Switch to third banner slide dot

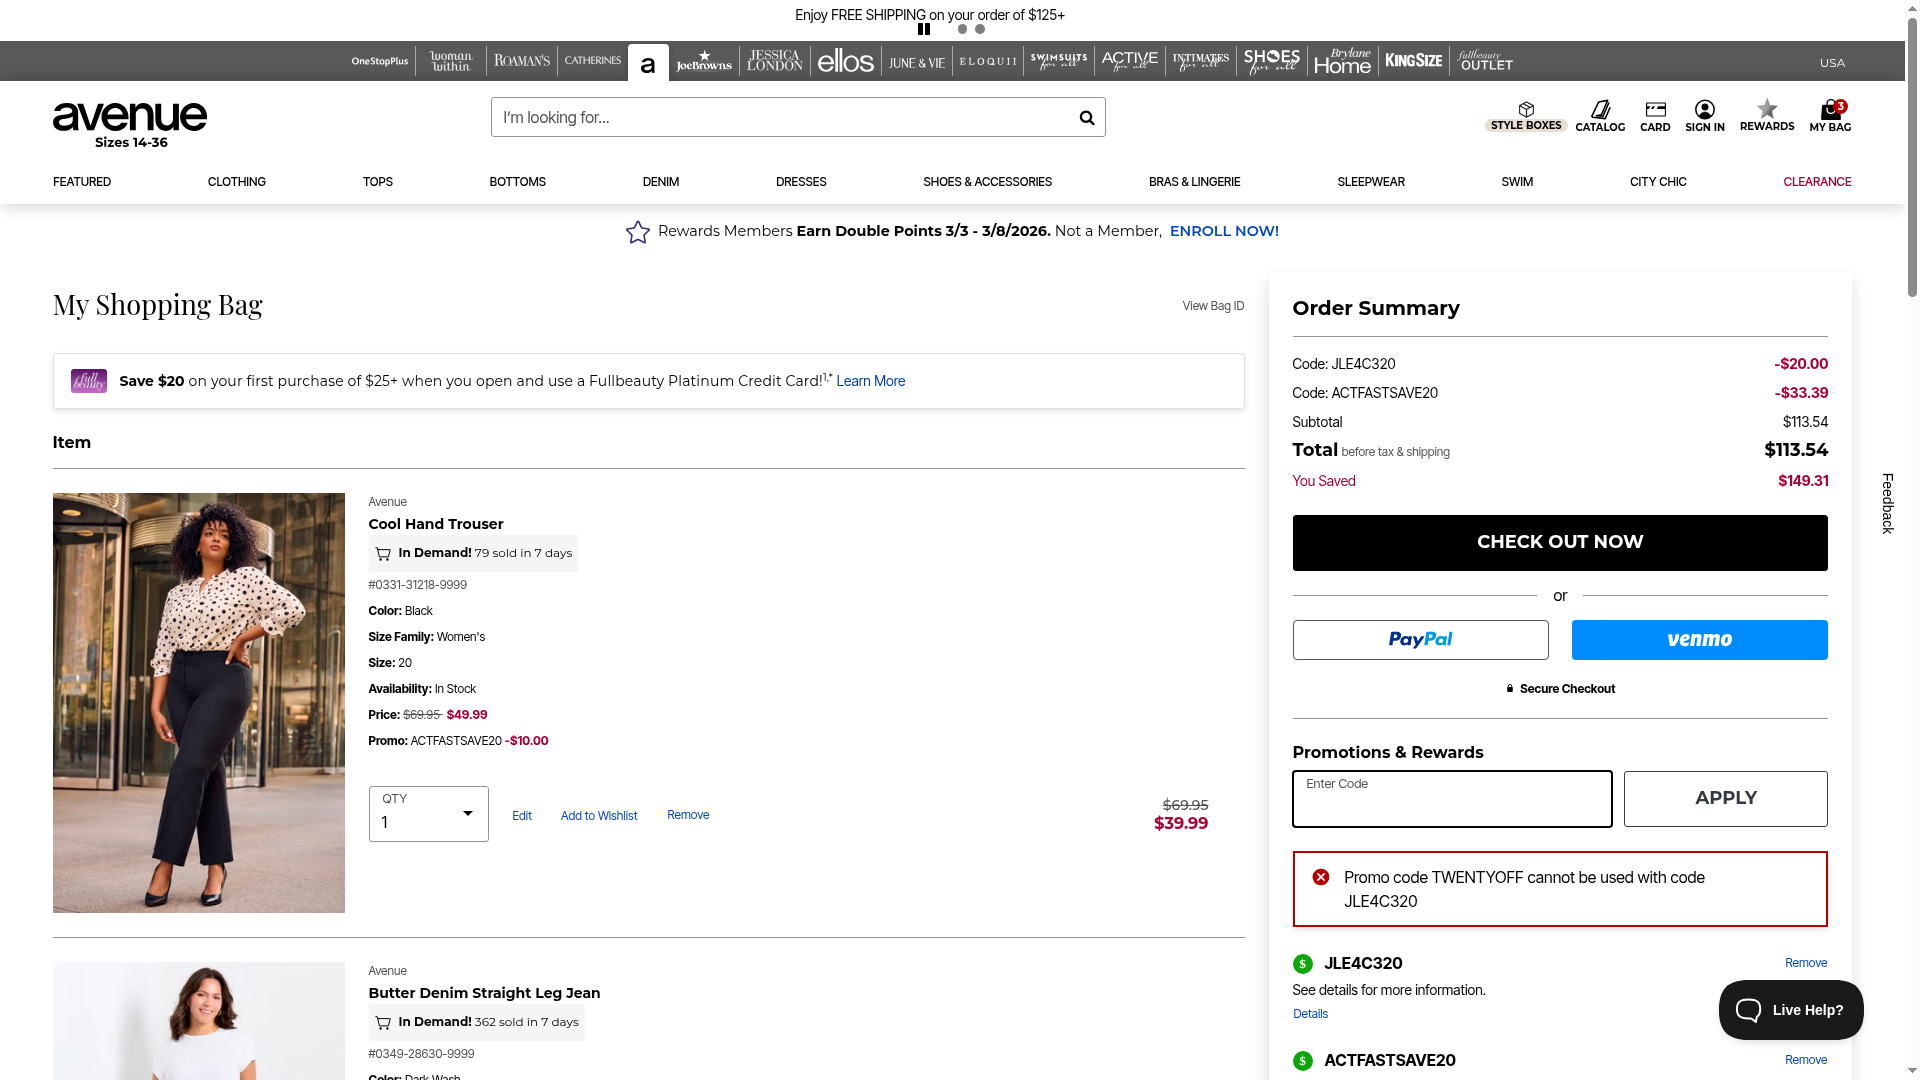point(980,29)
